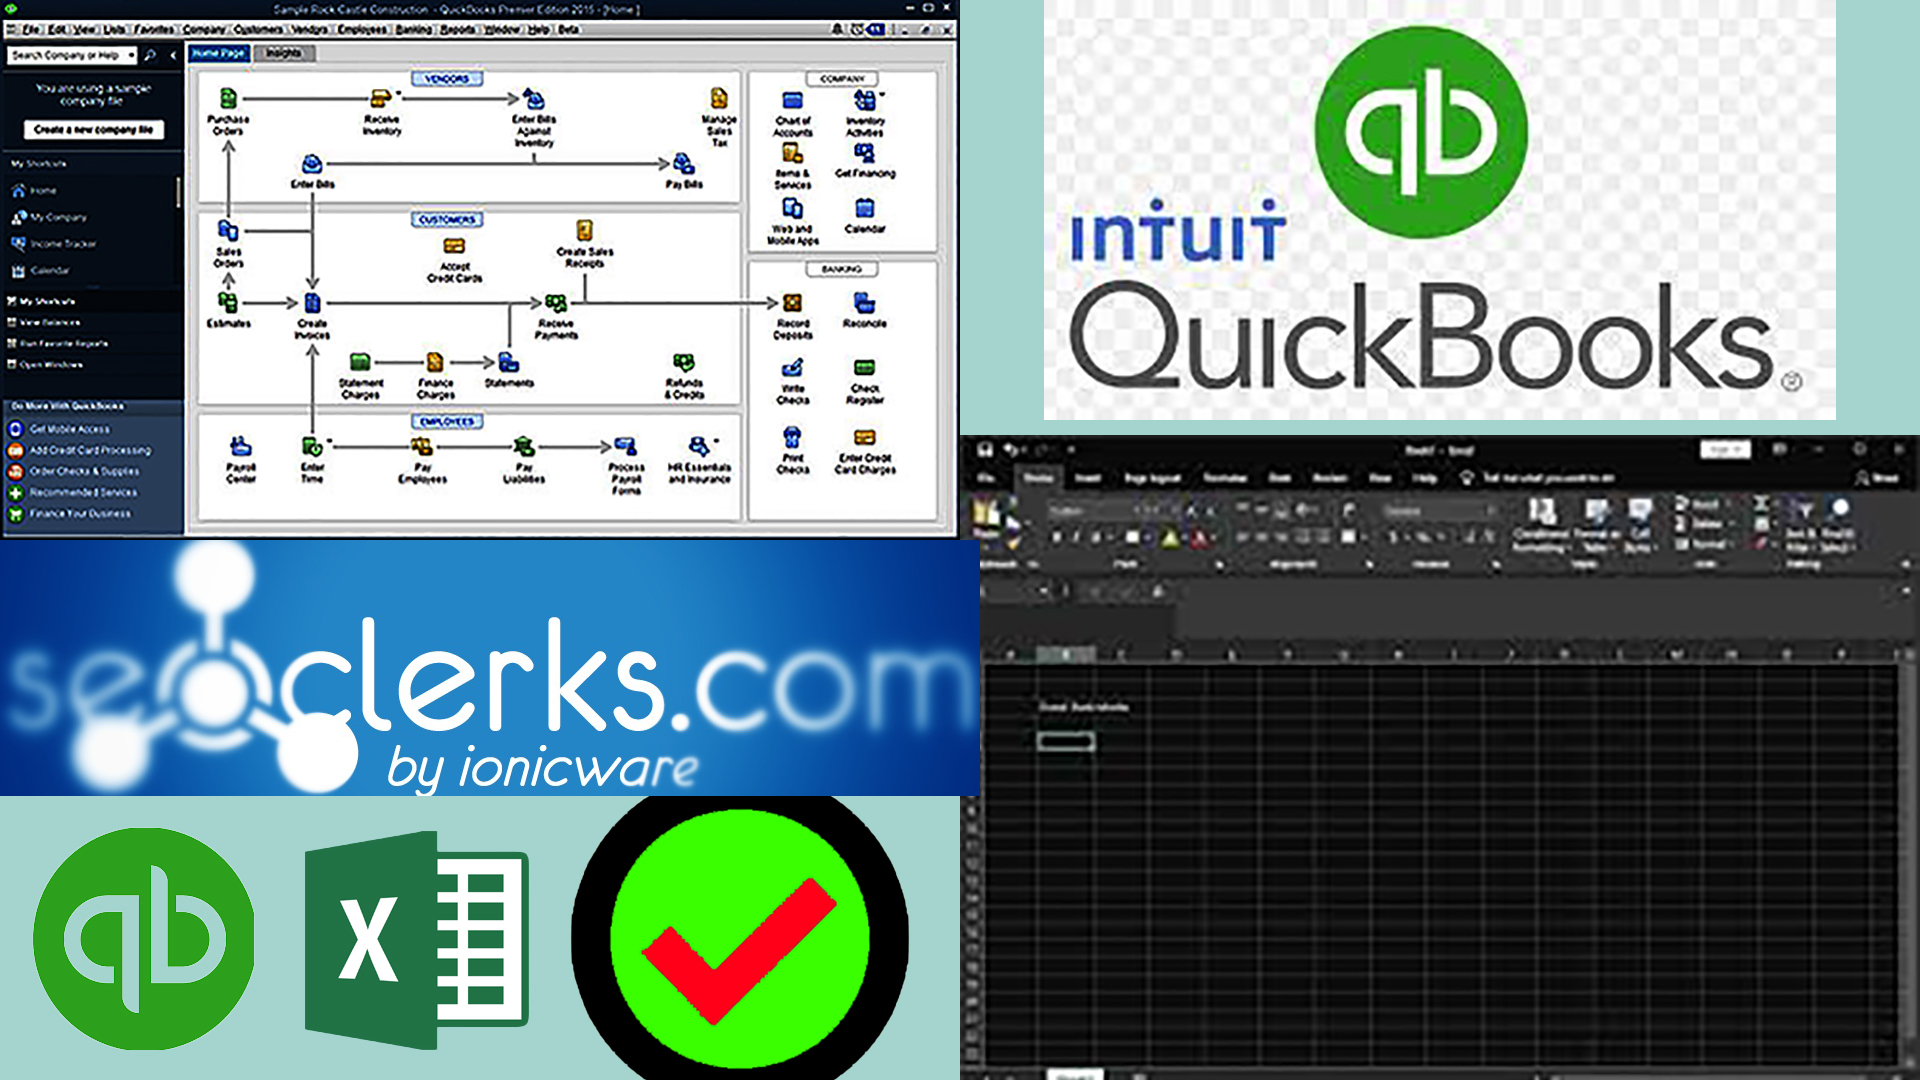This screenshot has width=1920, height=1080.
Task: Switch to the Insights tab
Action: (x=283, y=53)
